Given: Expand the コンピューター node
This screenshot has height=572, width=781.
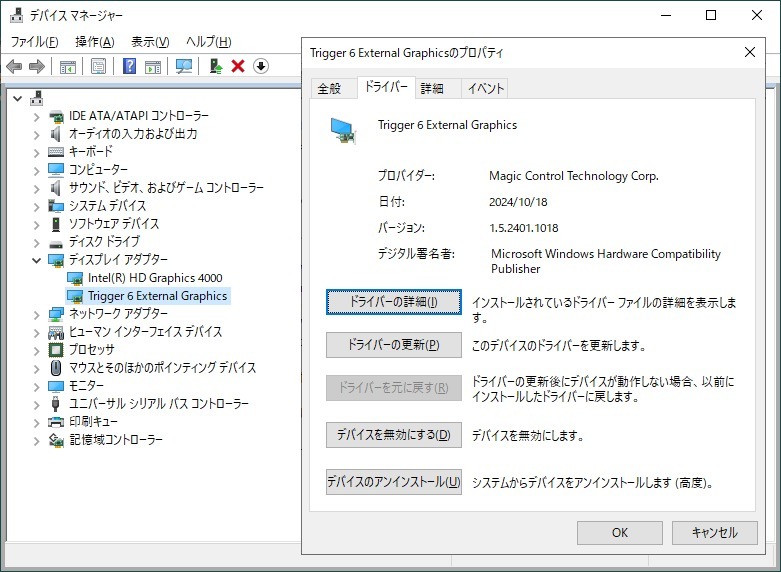Looking at the screenshot, I should coord(36,170).
